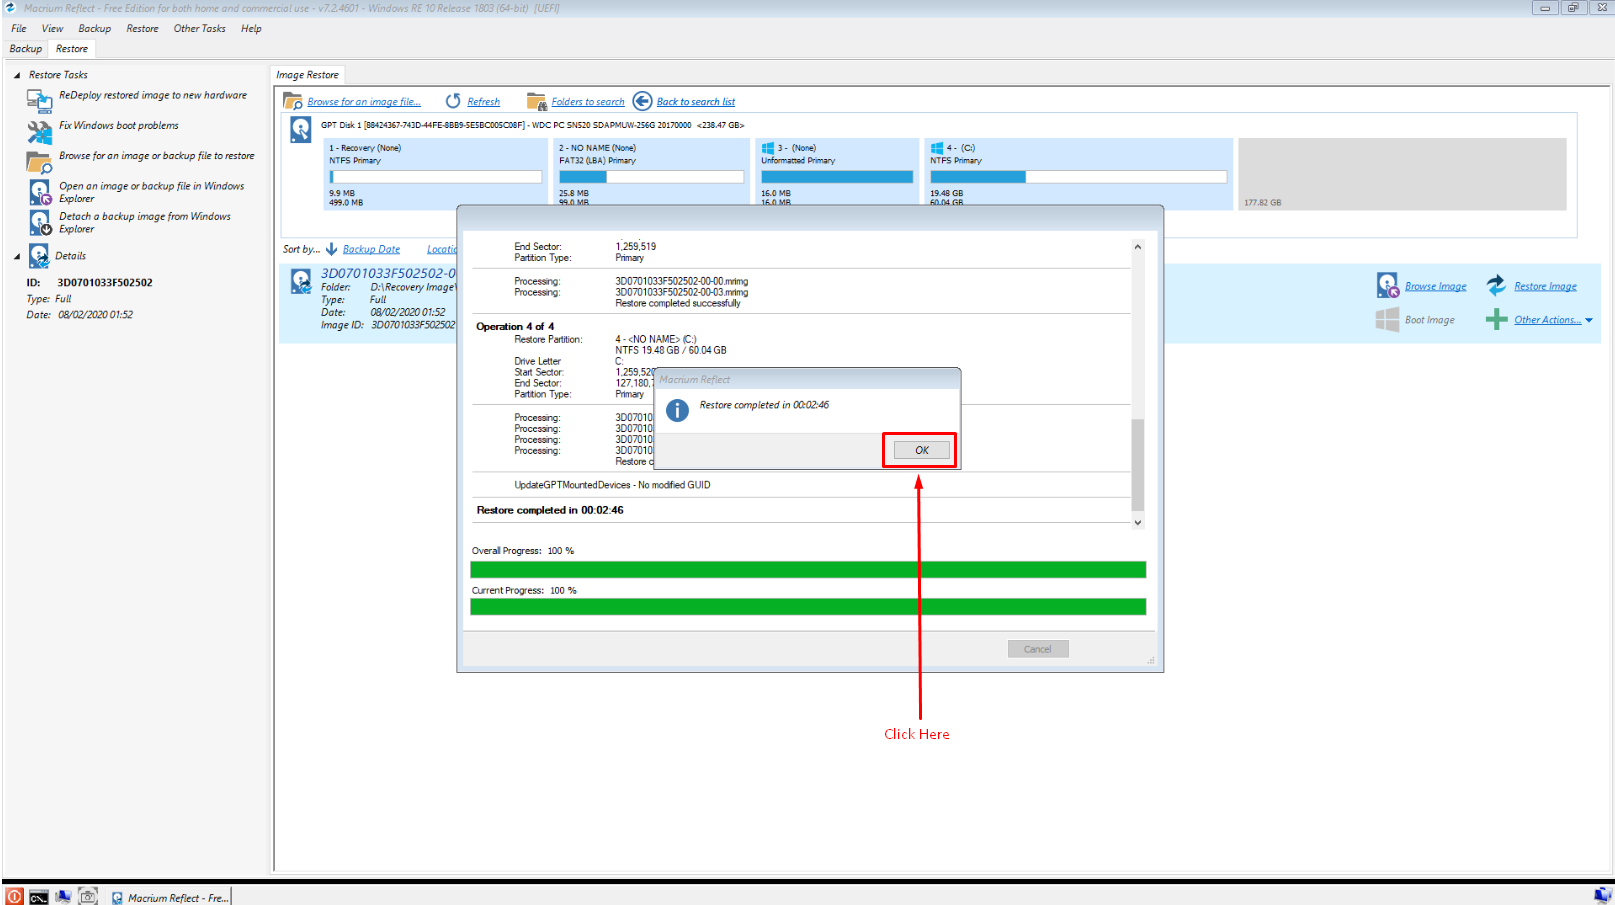The image size is (1615, 905).
Task: Open the File menu
Action: pos(19,28)
